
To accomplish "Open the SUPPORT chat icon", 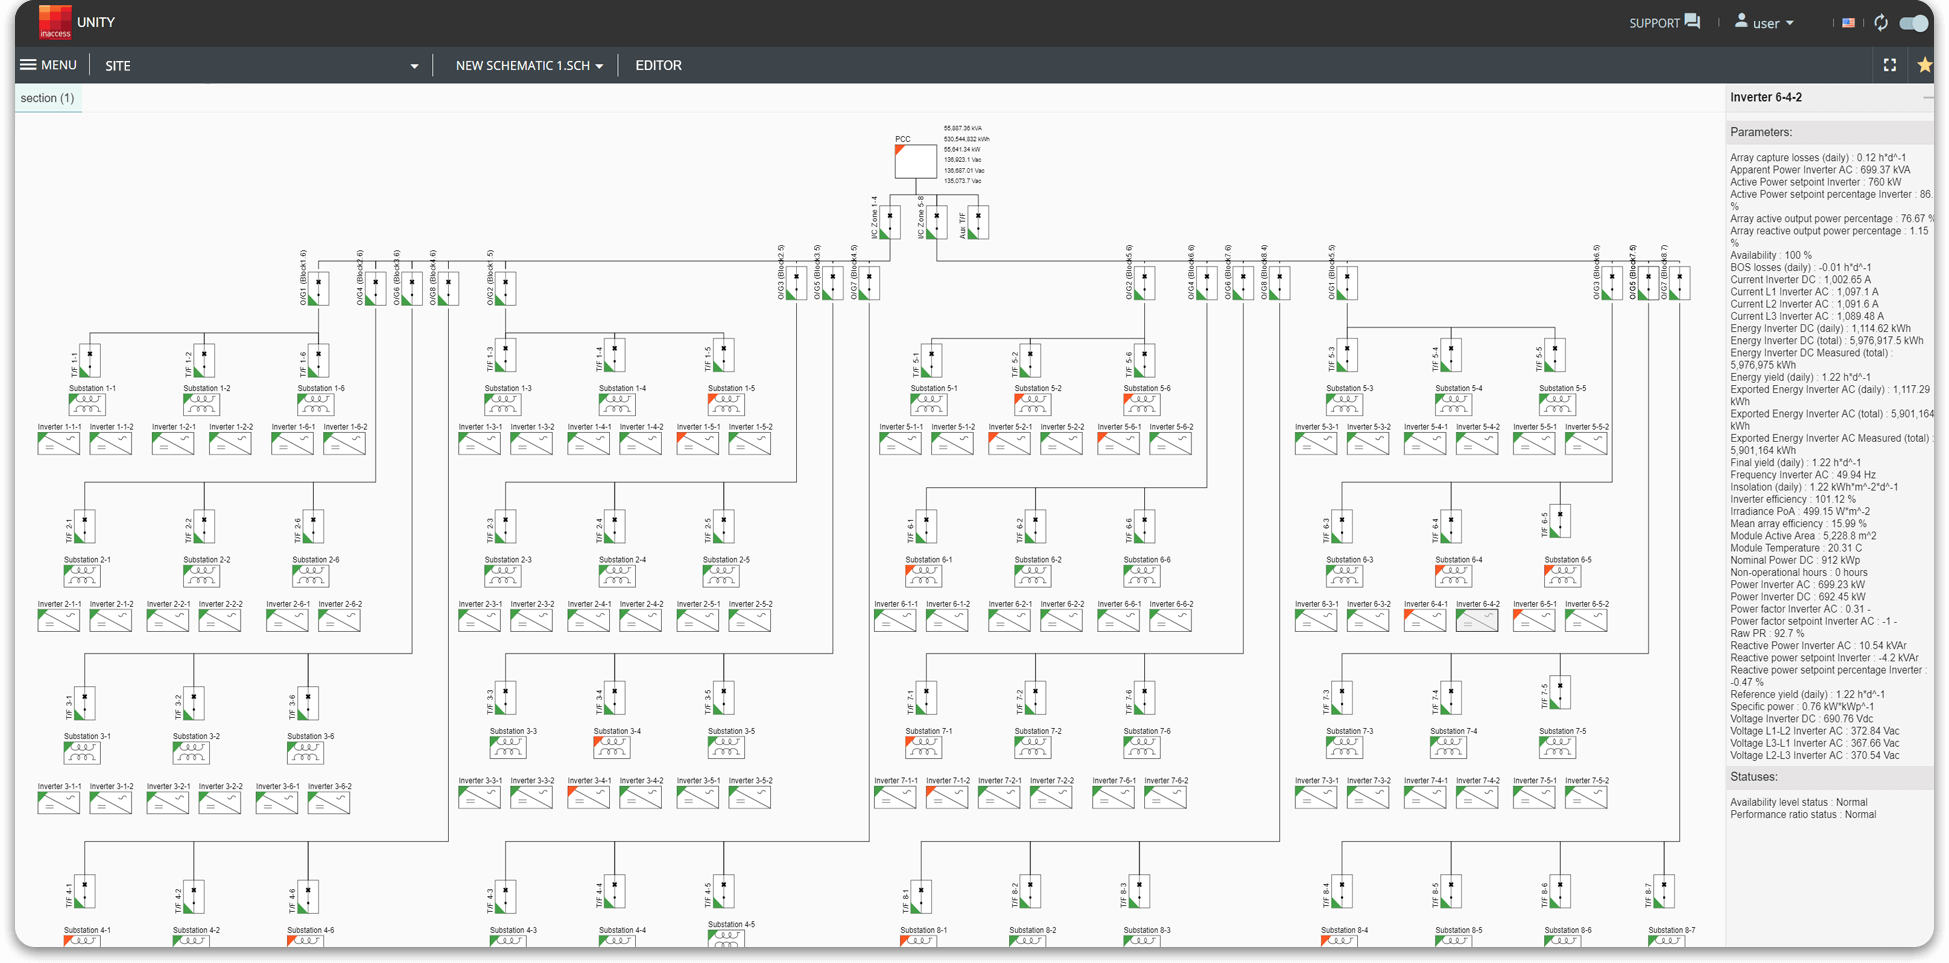I will [1692, 21].
